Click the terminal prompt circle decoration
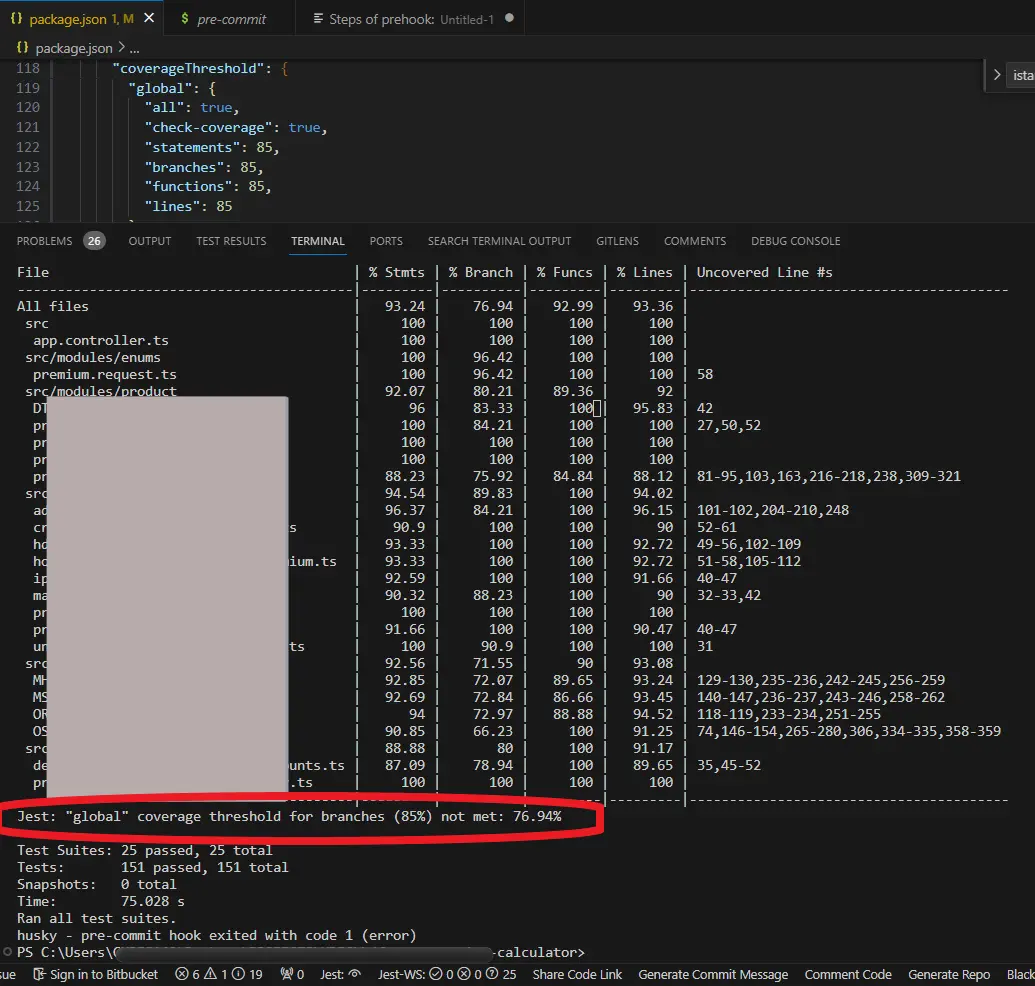The image size is (1035, 986). [7, 952]
